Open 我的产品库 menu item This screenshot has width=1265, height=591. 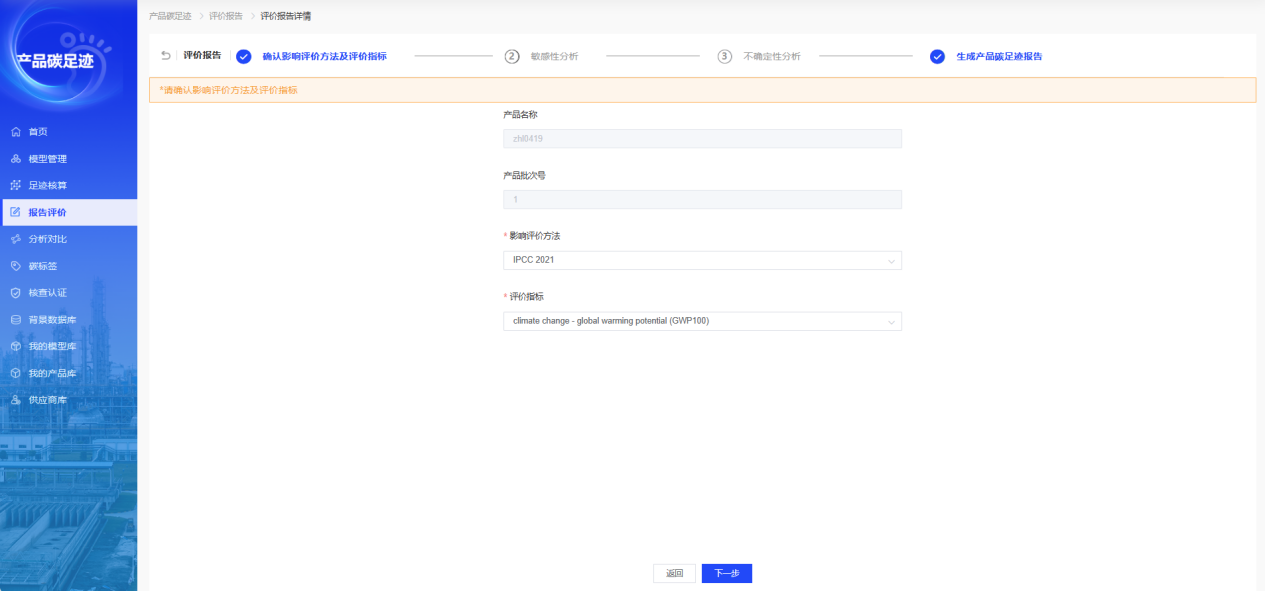pos(52,373)
